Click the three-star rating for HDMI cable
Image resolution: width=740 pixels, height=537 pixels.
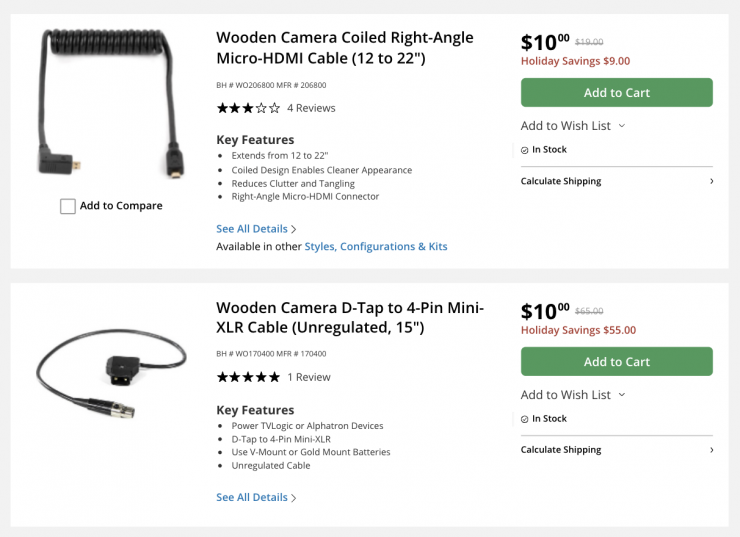click(x=248, y=108)
